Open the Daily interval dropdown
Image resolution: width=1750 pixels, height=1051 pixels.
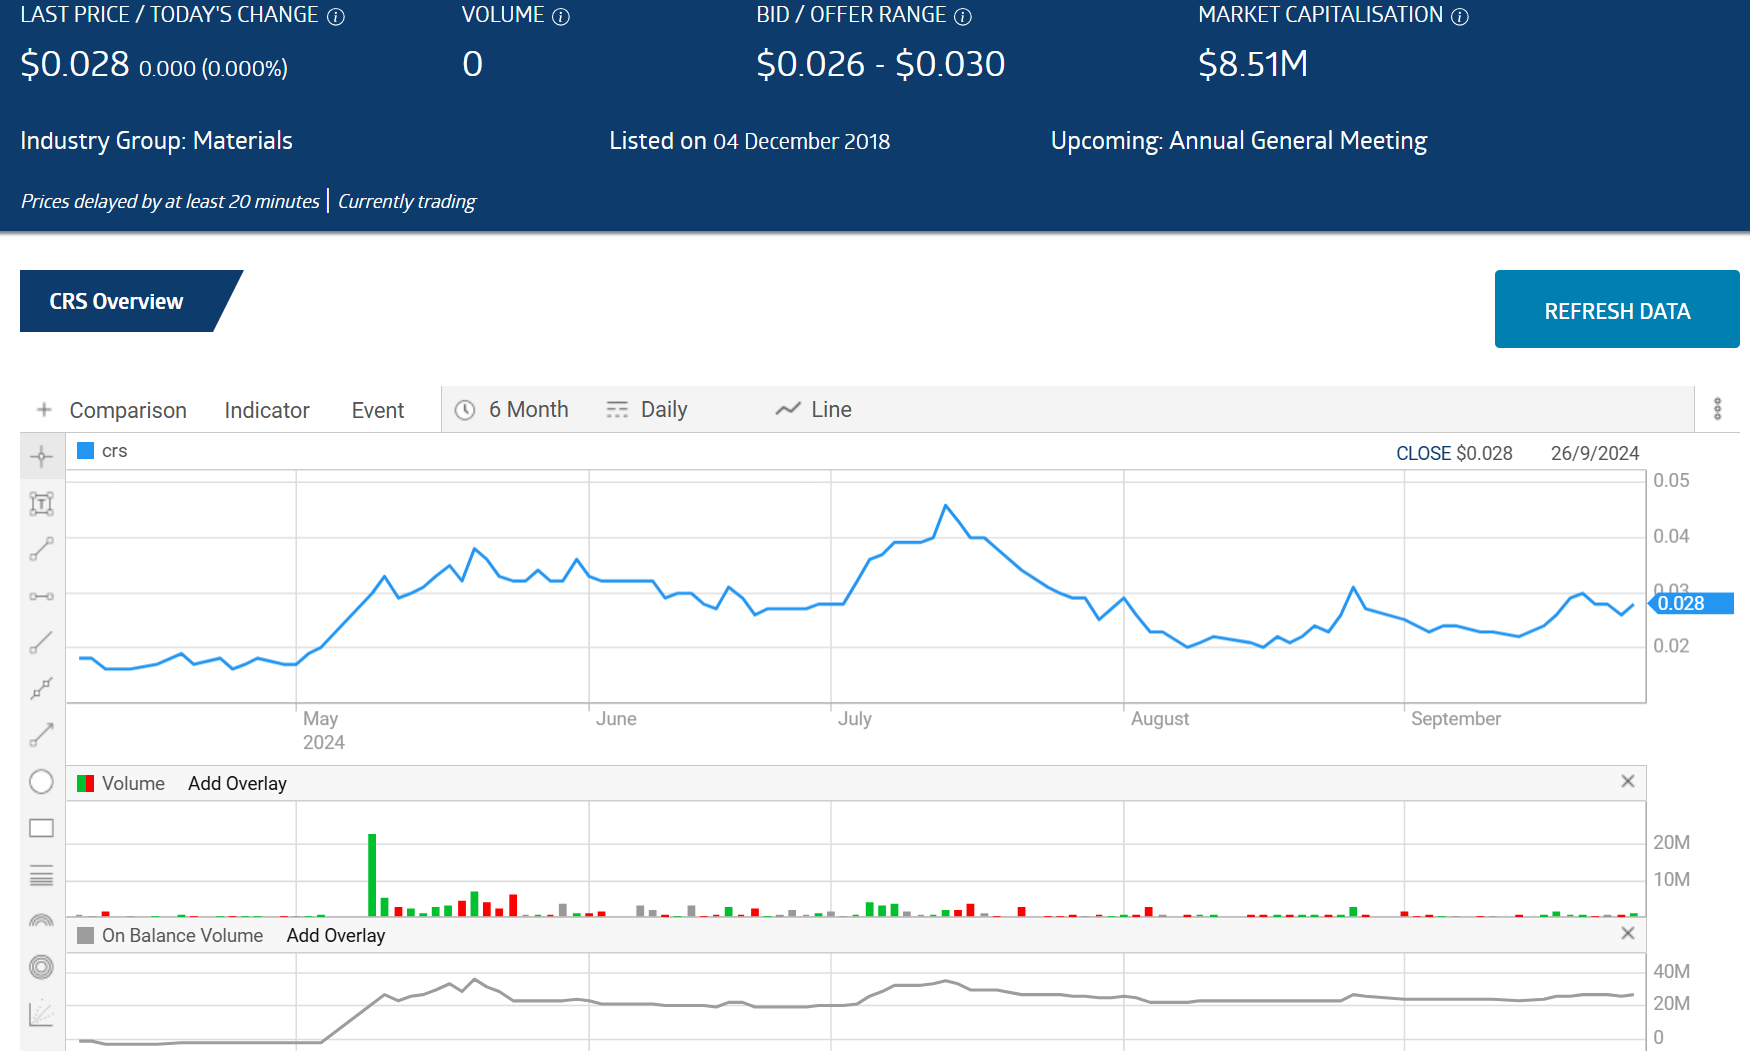click(x=647, y=410)
